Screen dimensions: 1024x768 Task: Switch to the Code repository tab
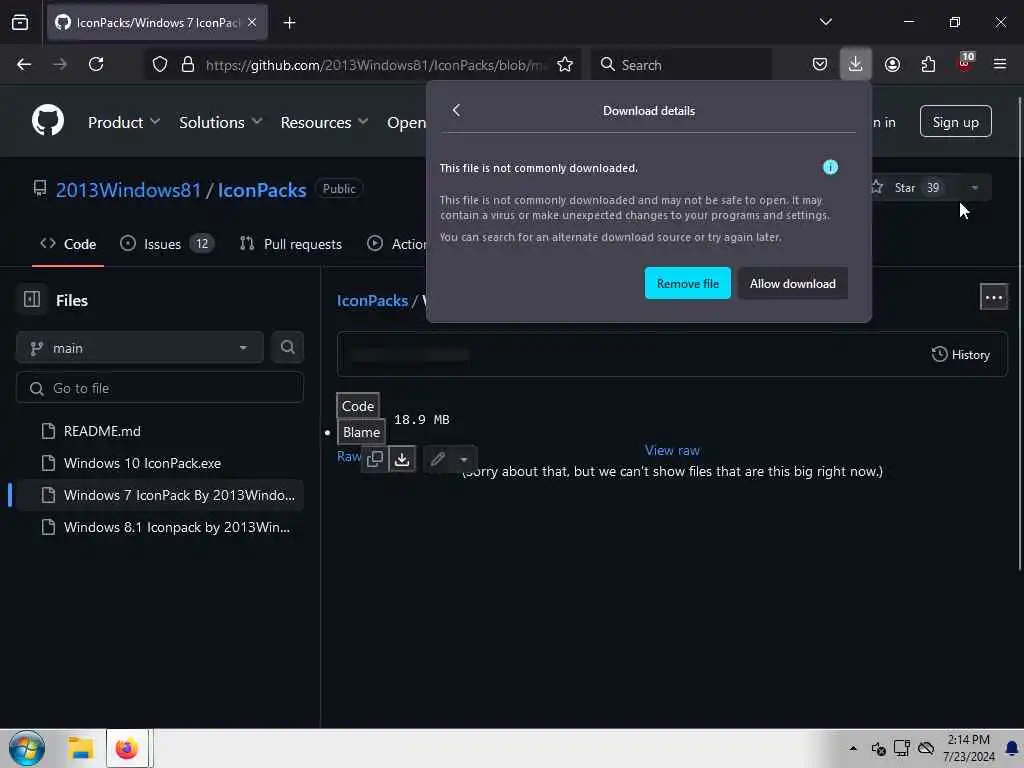[68, 244]
